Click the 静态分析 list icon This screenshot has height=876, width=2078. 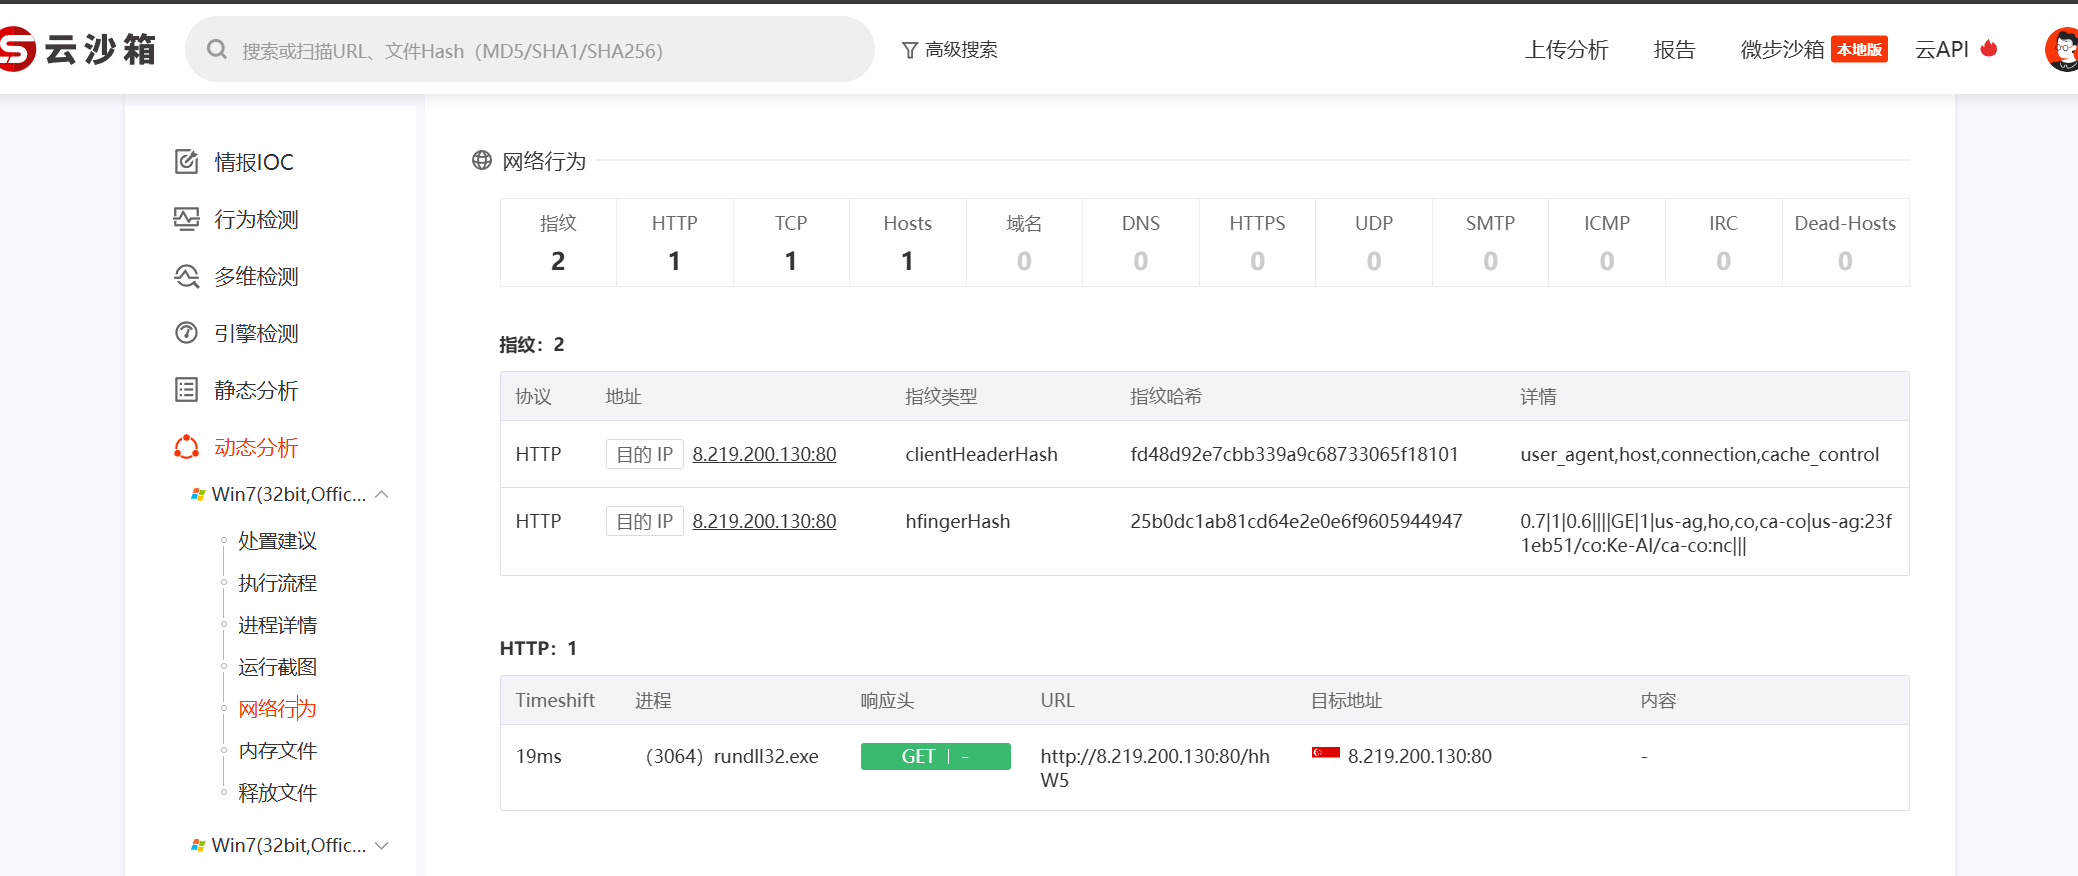186,390
